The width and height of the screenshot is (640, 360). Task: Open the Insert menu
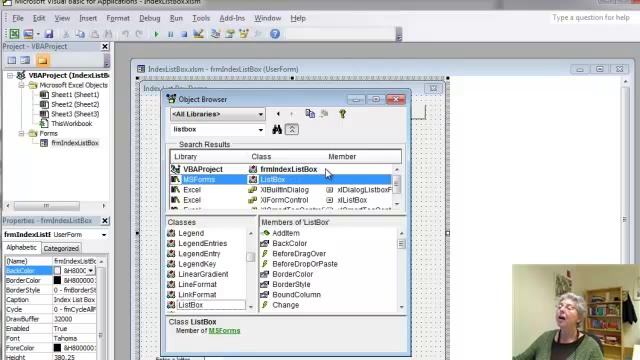click(x=88, y=18)
